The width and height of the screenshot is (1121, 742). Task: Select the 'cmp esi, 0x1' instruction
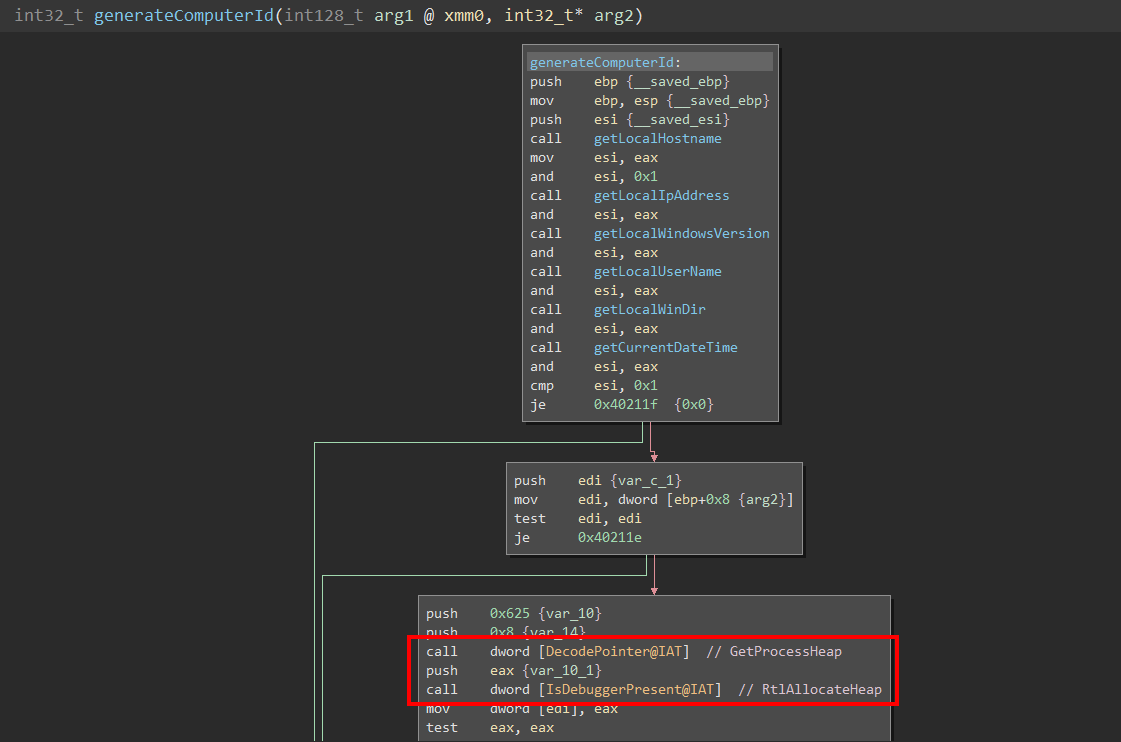[593, 385]
